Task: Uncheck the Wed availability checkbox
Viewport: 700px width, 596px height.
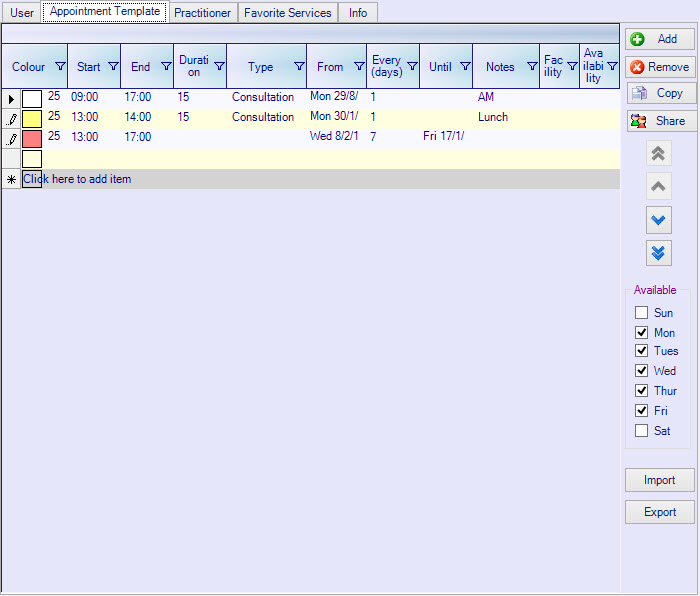Action: coord(642,371)
